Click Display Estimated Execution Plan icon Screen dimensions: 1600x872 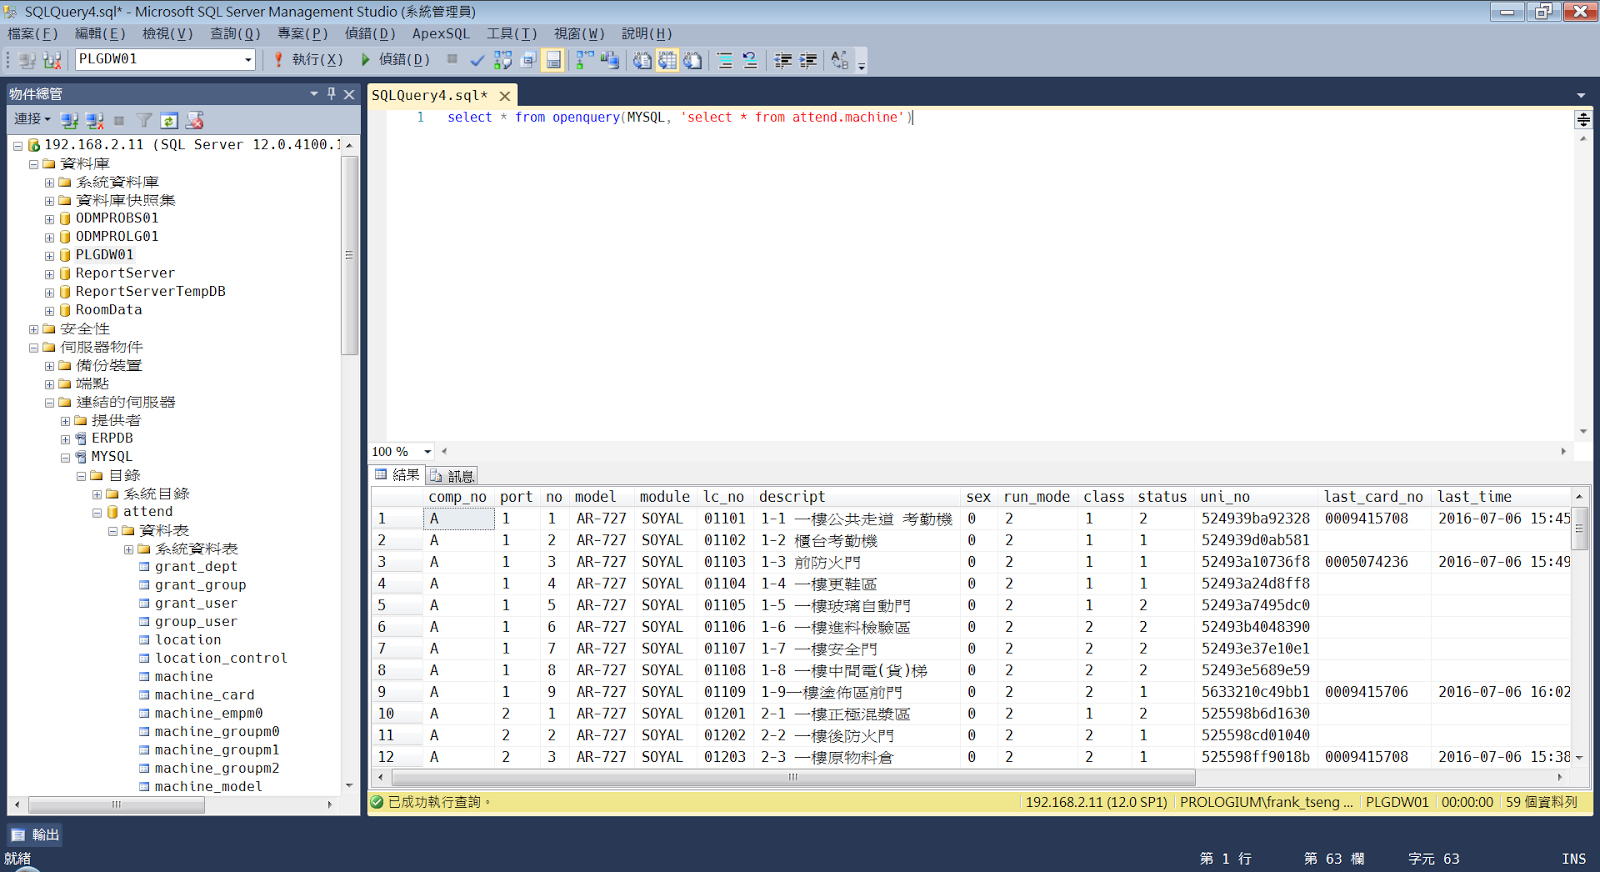[x=503, y=60]
